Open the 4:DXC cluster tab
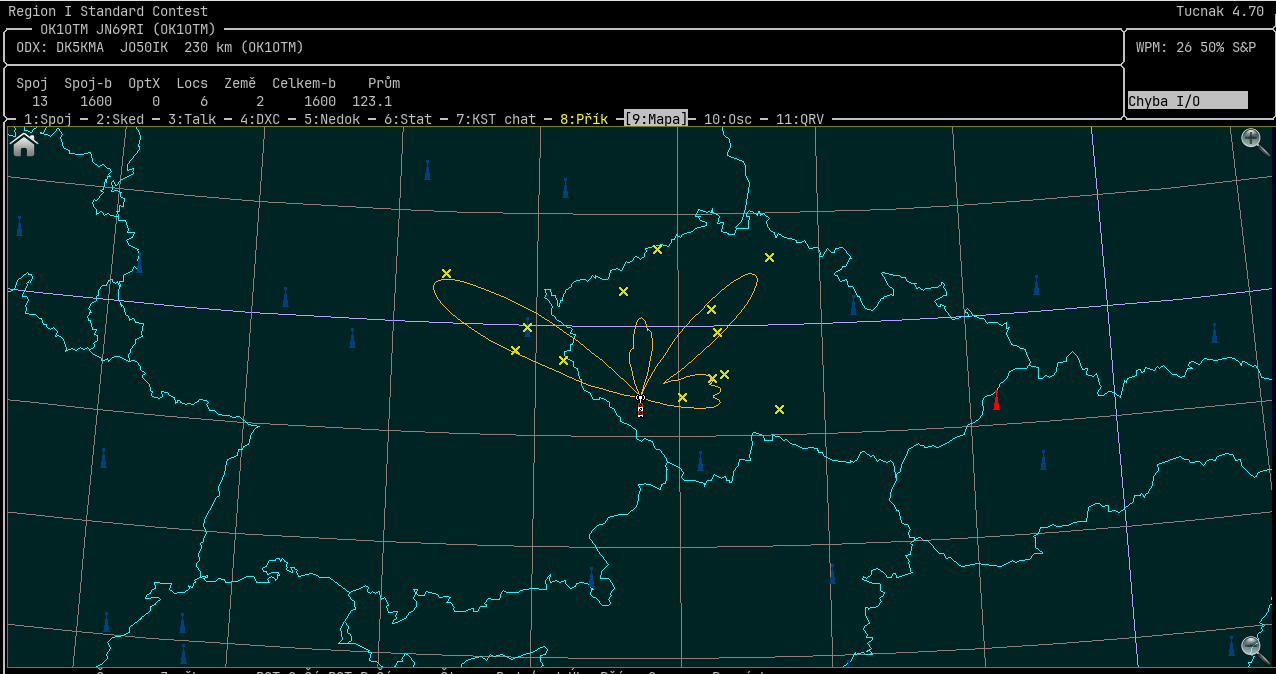Screen dimensions: 1276x674 coord(260,119)
